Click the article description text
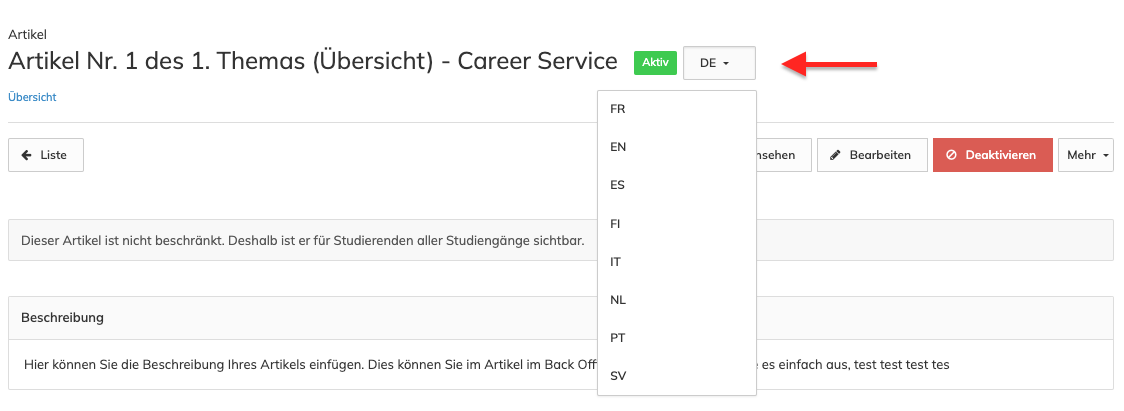 coord(300,364)
